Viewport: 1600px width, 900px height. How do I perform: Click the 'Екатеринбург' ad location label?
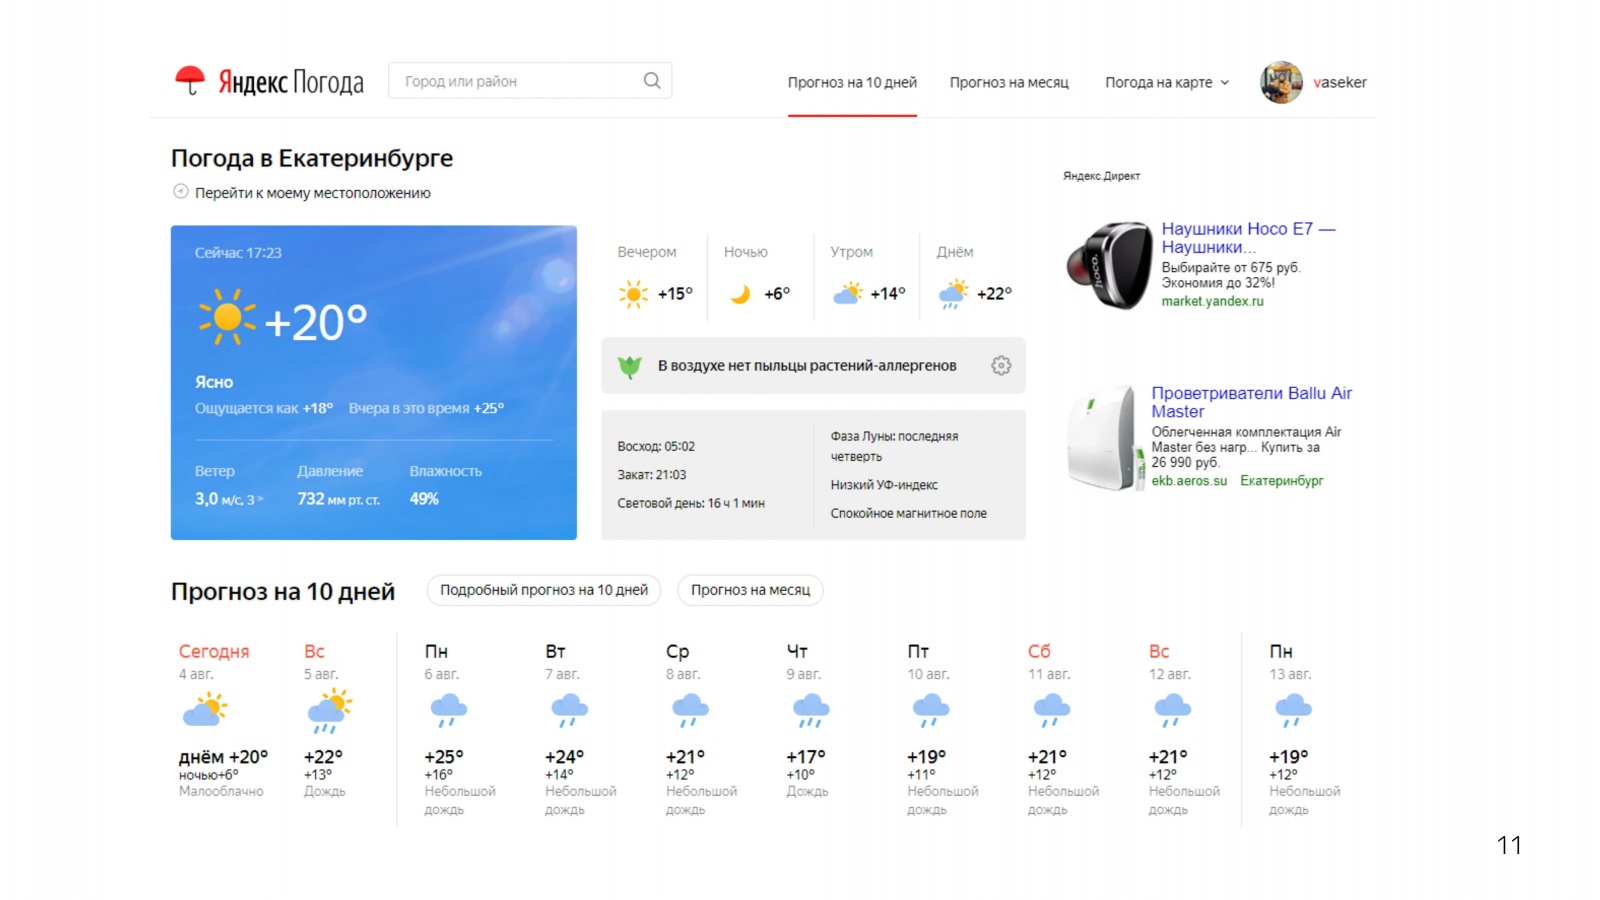(1281, 481)
